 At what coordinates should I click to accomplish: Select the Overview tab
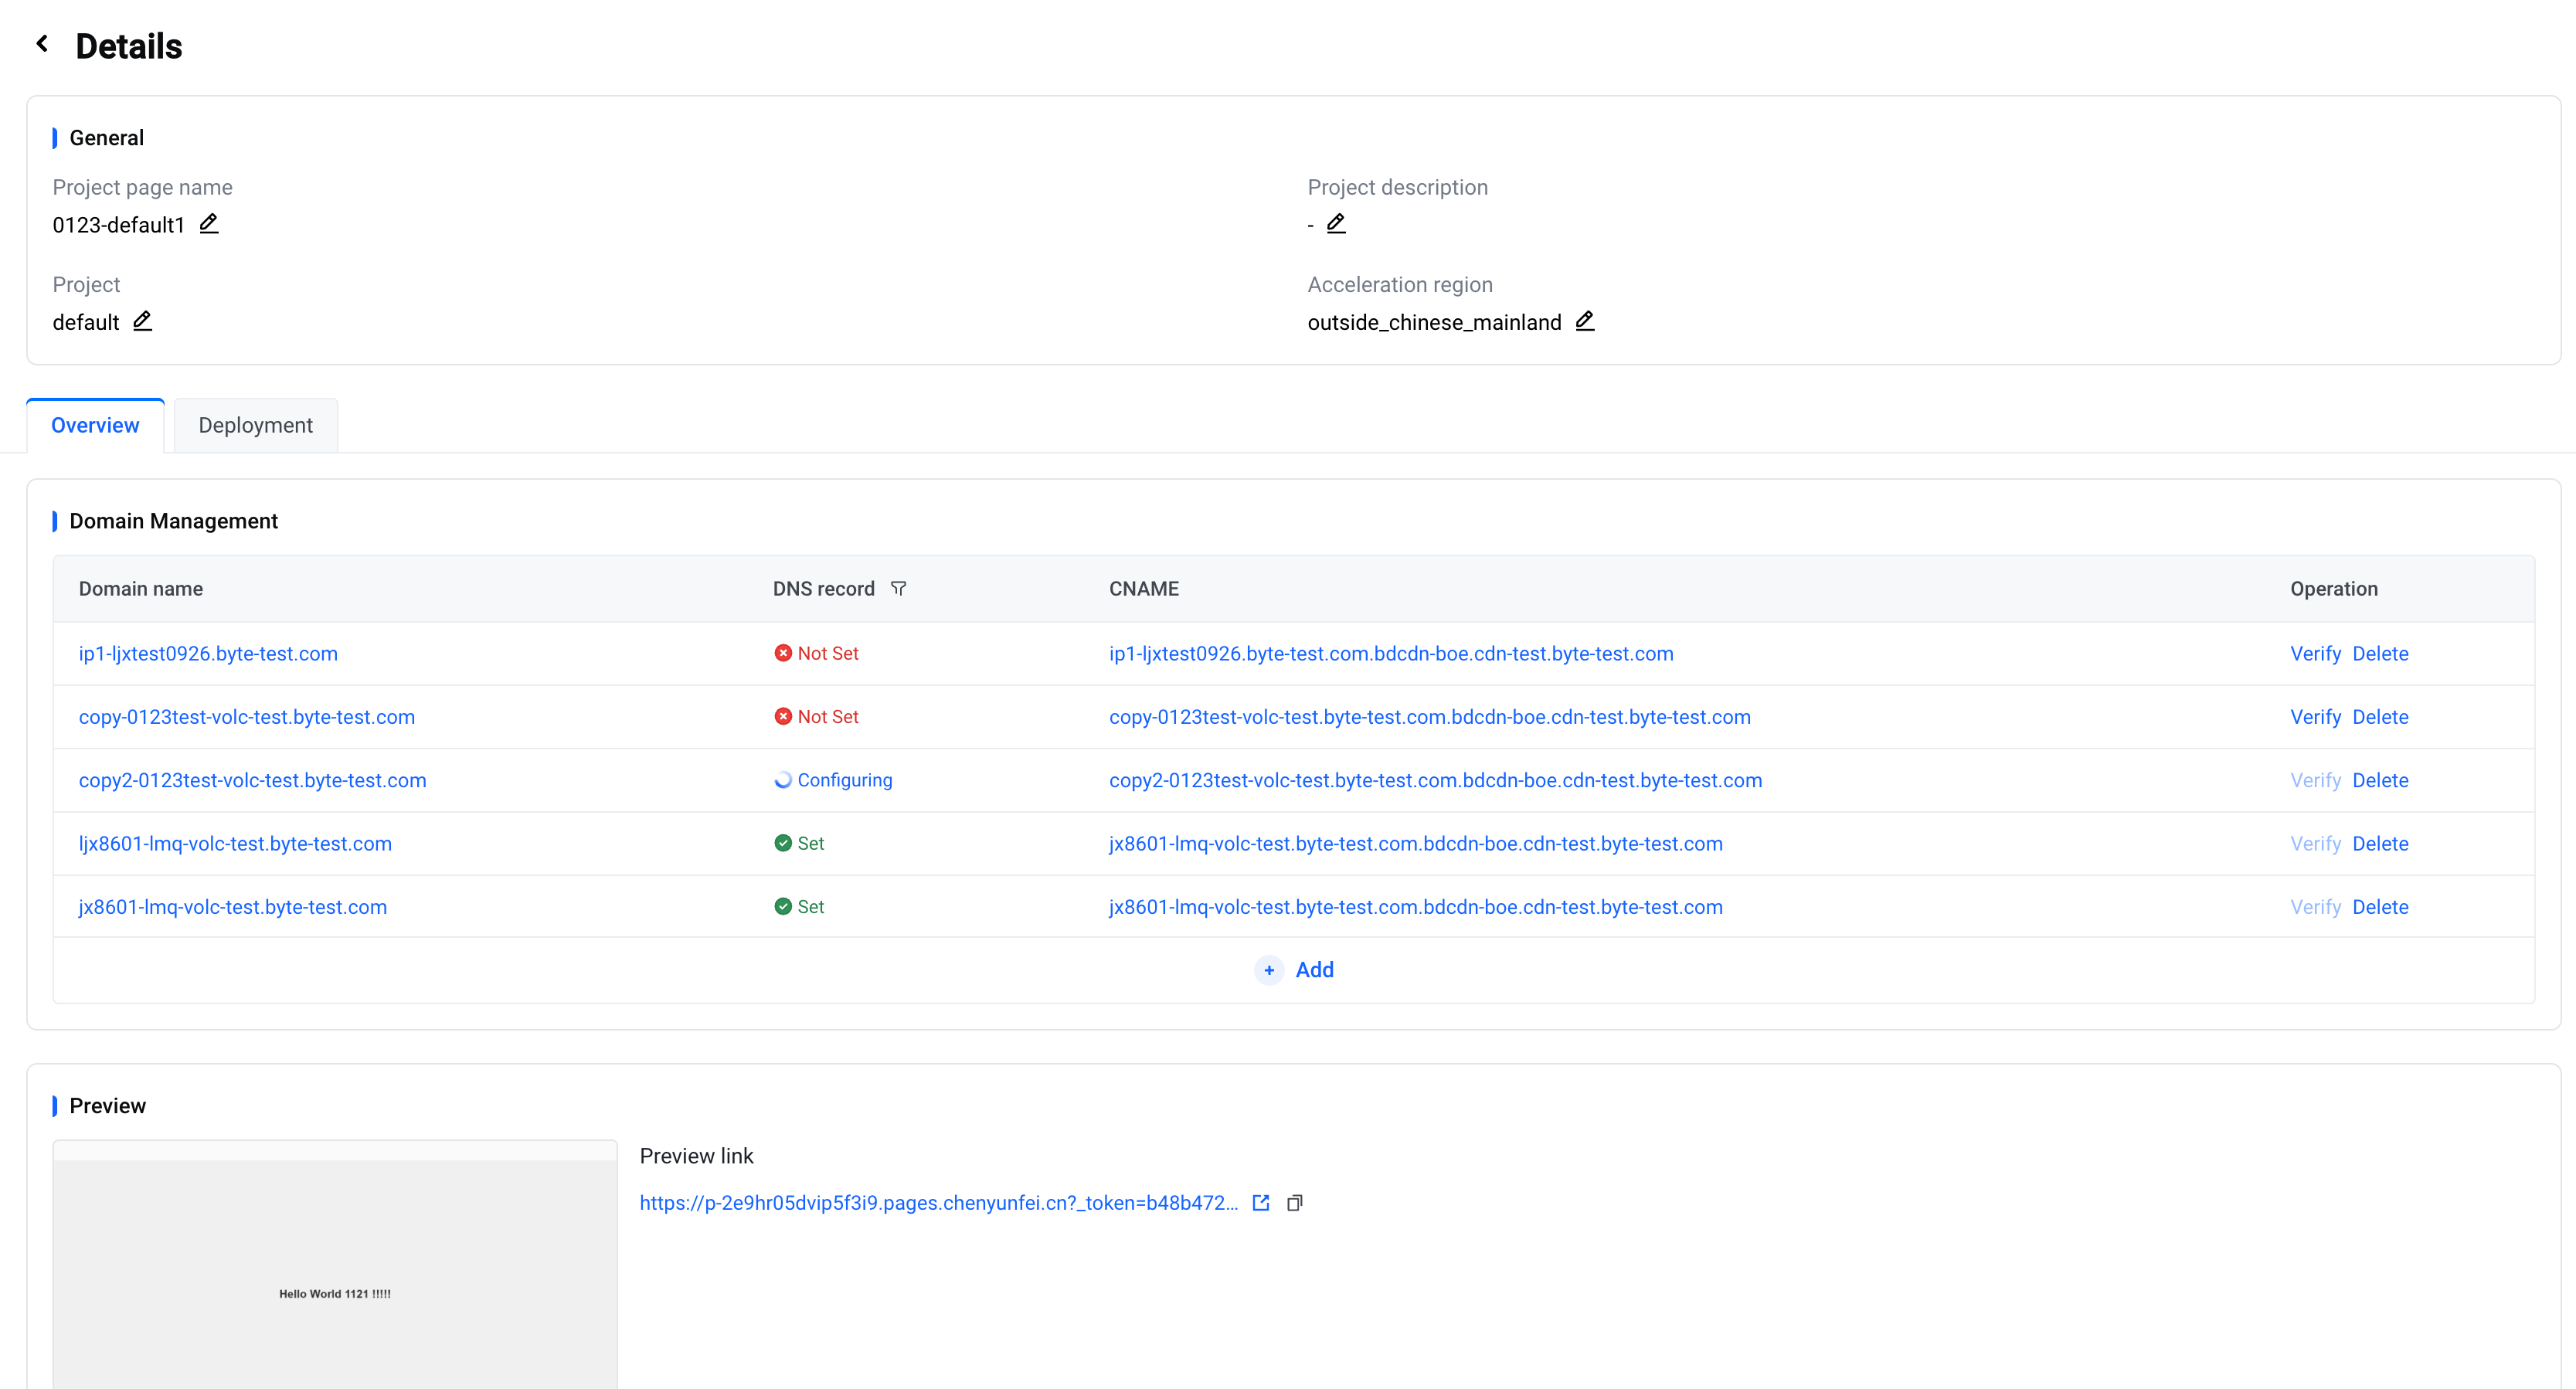click(95, 425)
